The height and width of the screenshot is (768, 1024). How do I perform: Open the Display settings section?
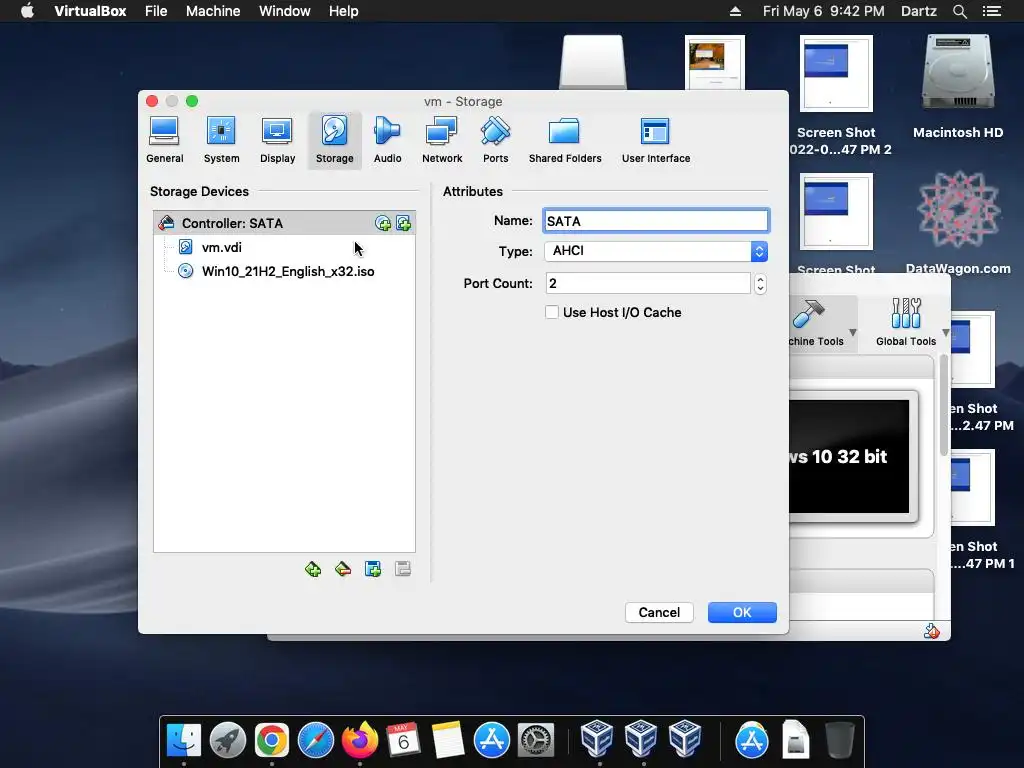tap(278, 140)
